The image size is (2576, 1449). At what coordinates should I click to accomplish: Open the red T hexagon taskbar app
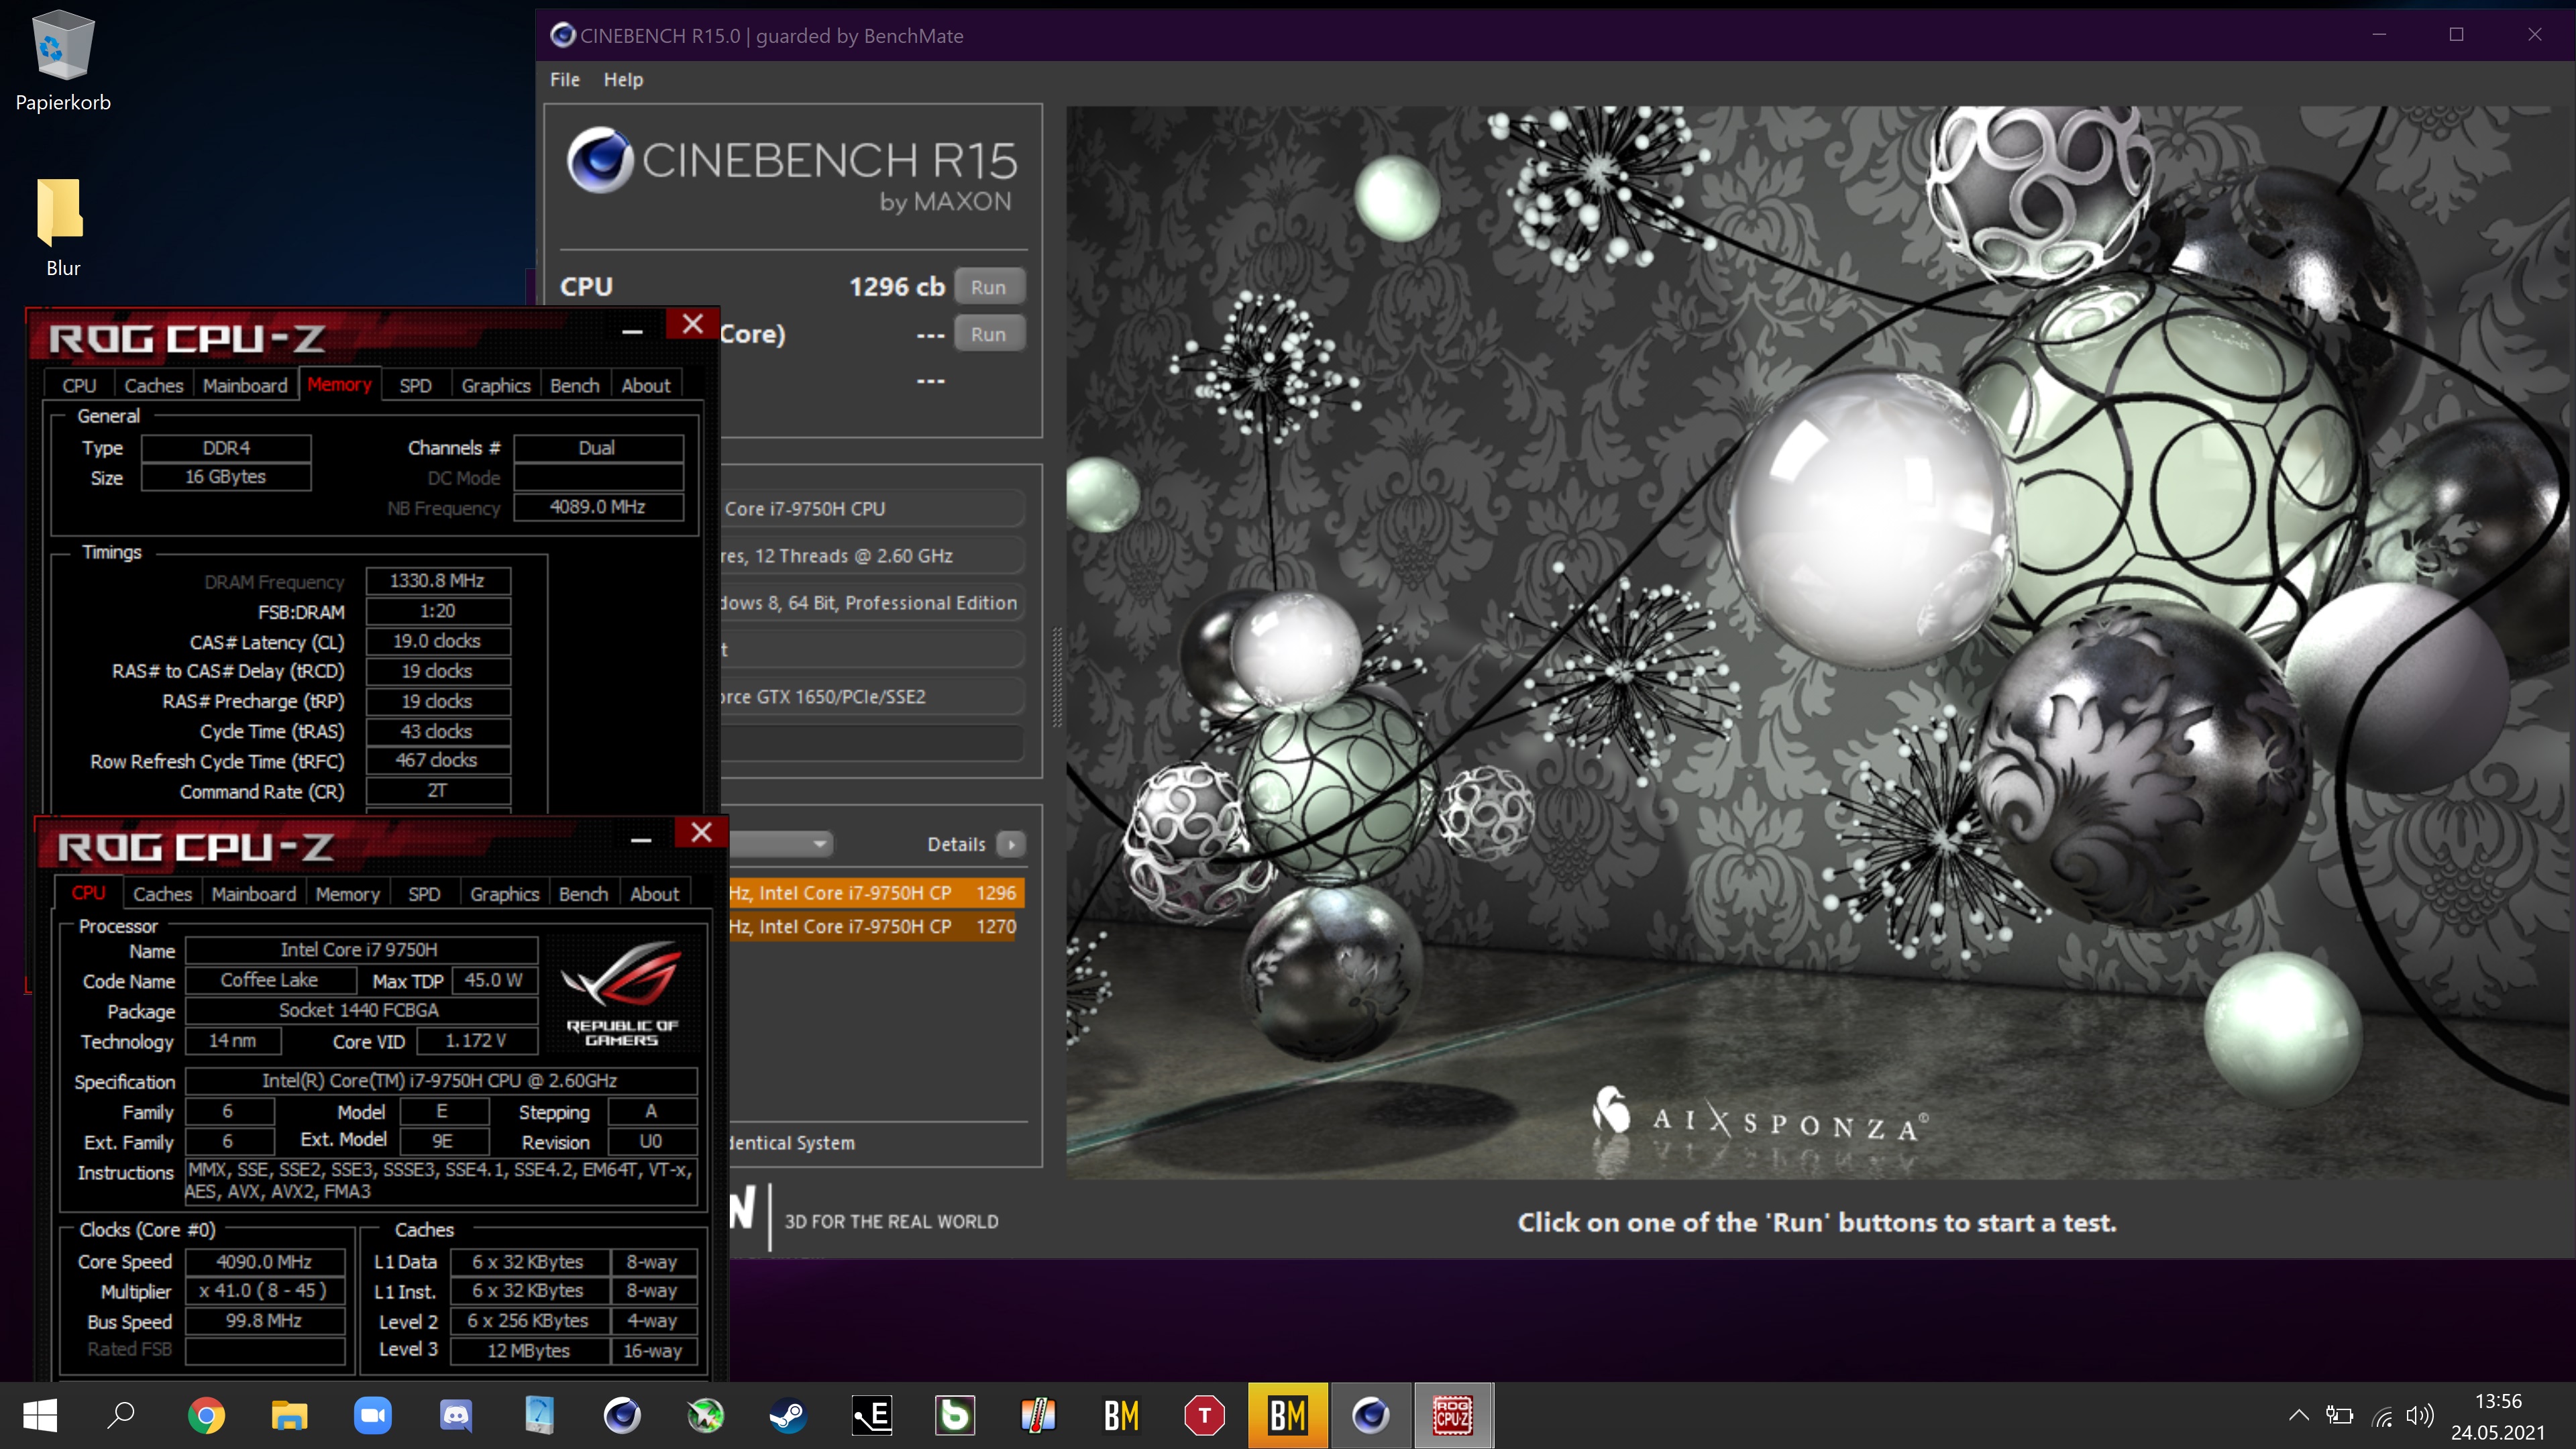[1204, 1415]
